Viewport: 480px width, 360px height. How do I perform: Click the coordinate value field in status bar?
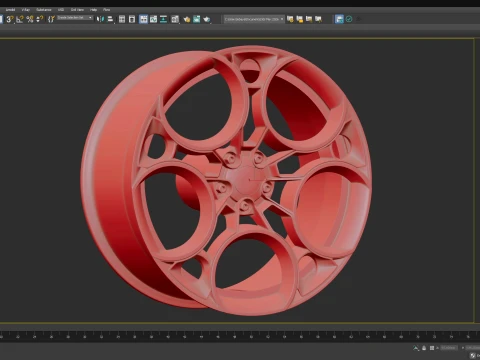click(x=448, y=348)
